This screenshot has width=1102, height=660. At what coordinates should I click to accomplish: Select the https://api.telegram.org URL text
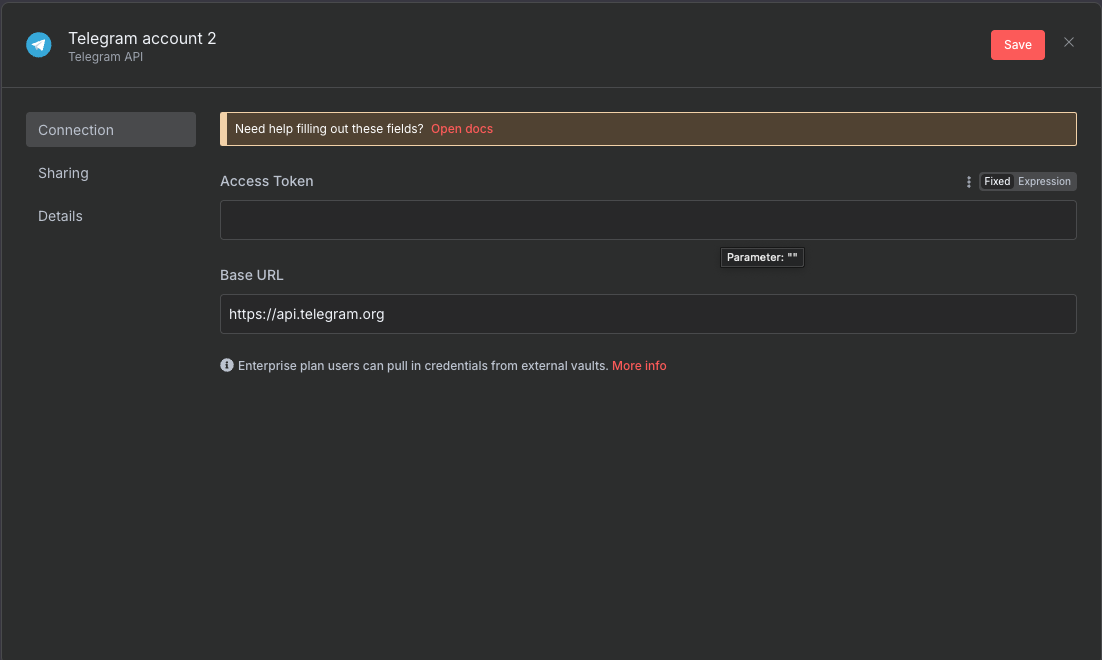[x=306, y=314]
